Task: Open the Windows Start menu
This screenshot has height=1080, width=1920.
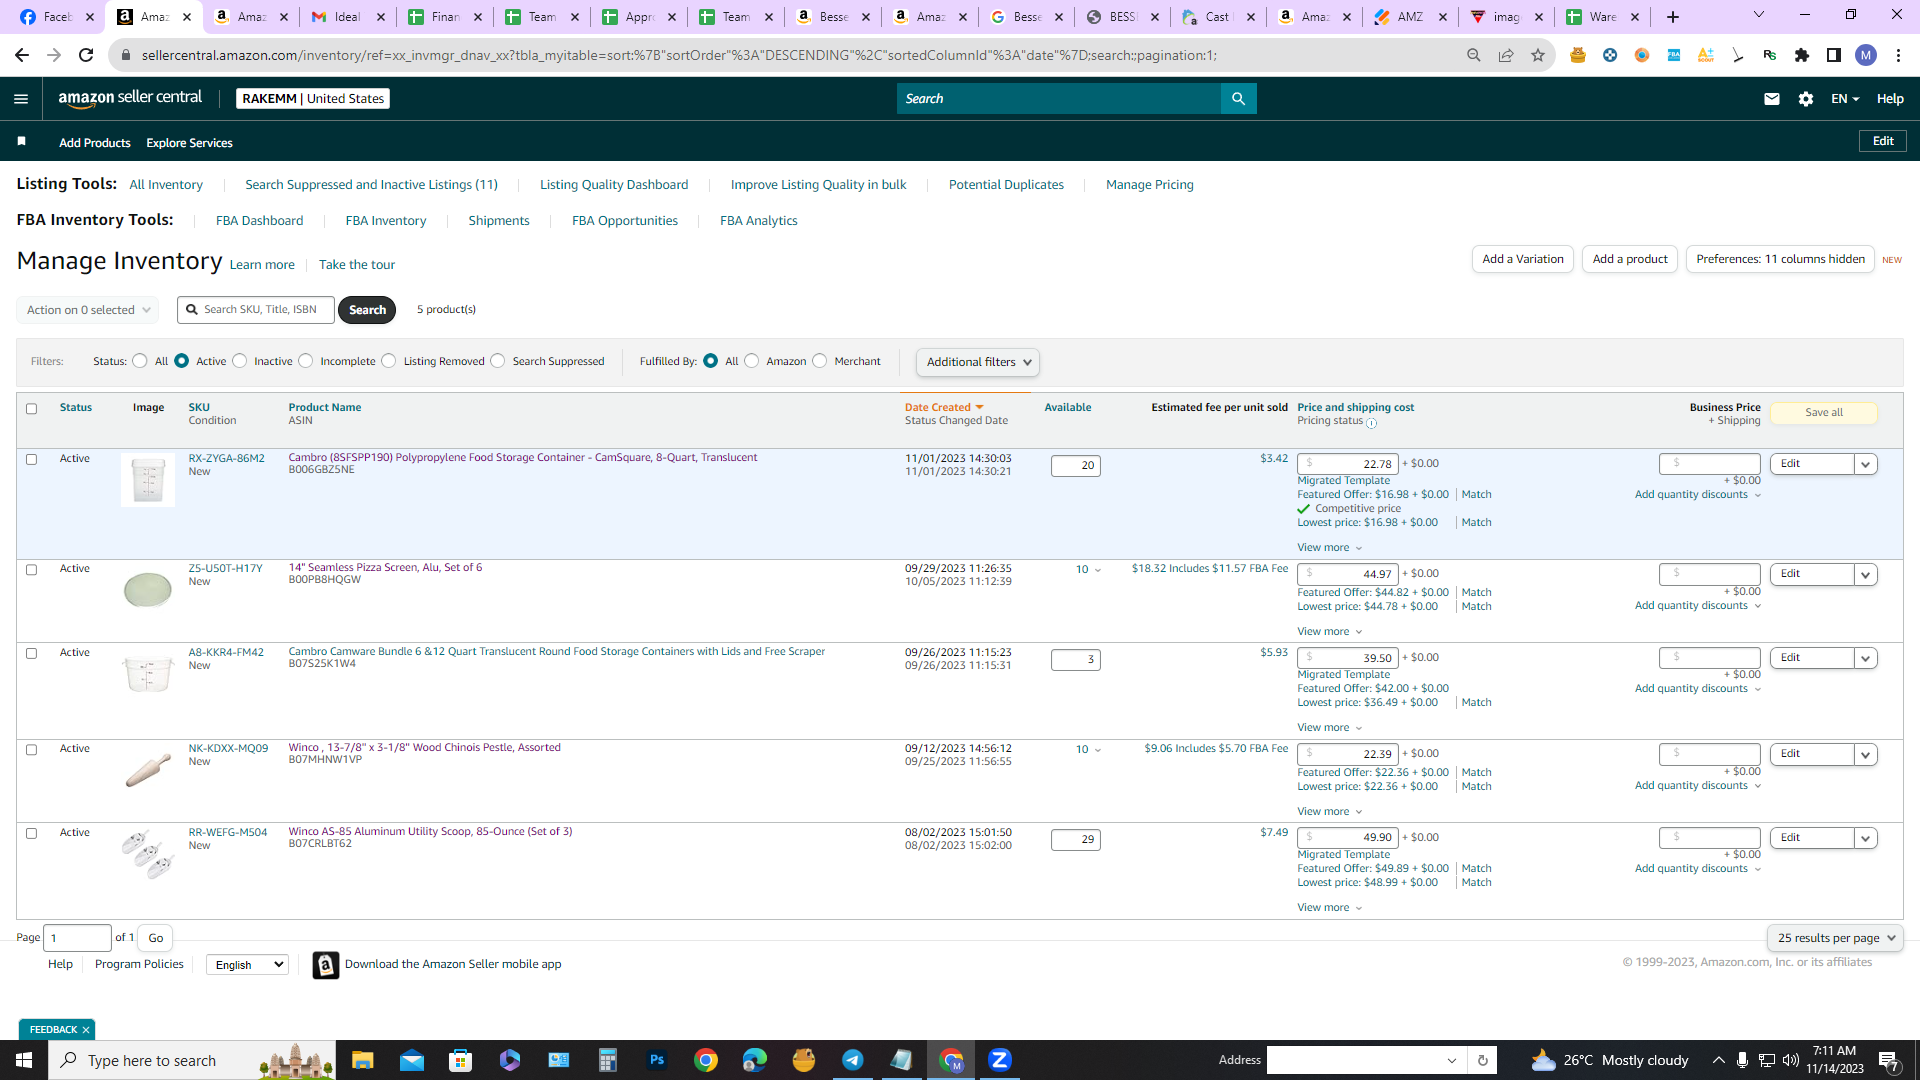Action: point(24,1060)
